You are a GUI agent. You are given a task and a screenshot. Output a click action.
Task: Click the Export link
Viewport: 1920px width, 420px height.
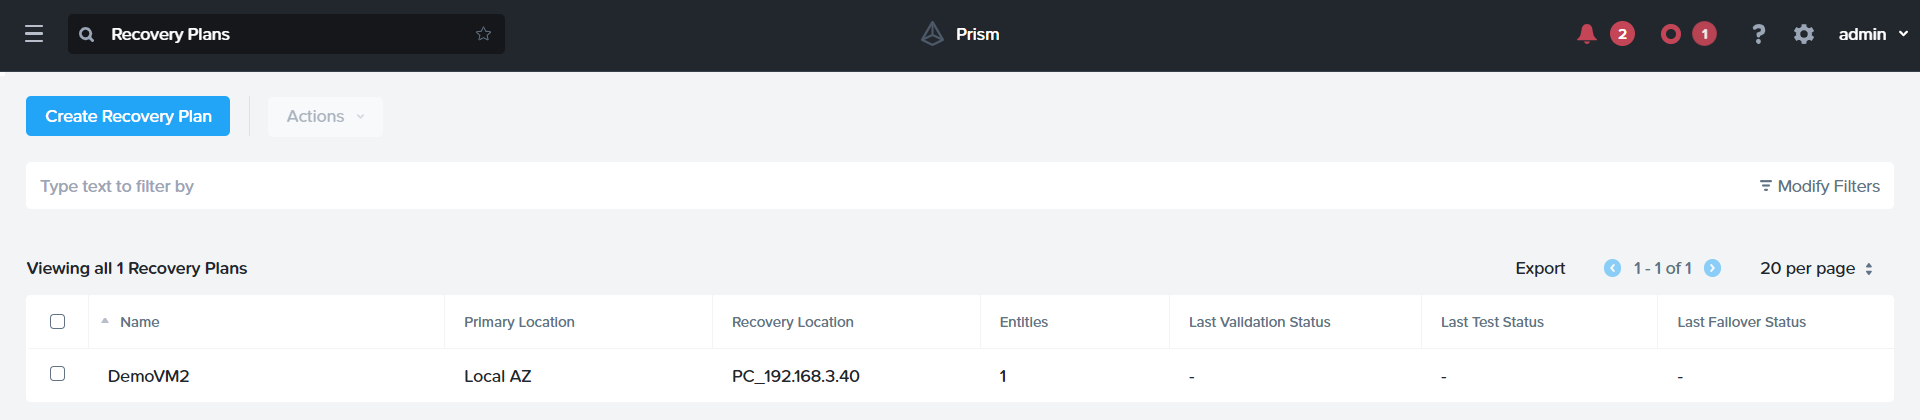click(1540, 268)
